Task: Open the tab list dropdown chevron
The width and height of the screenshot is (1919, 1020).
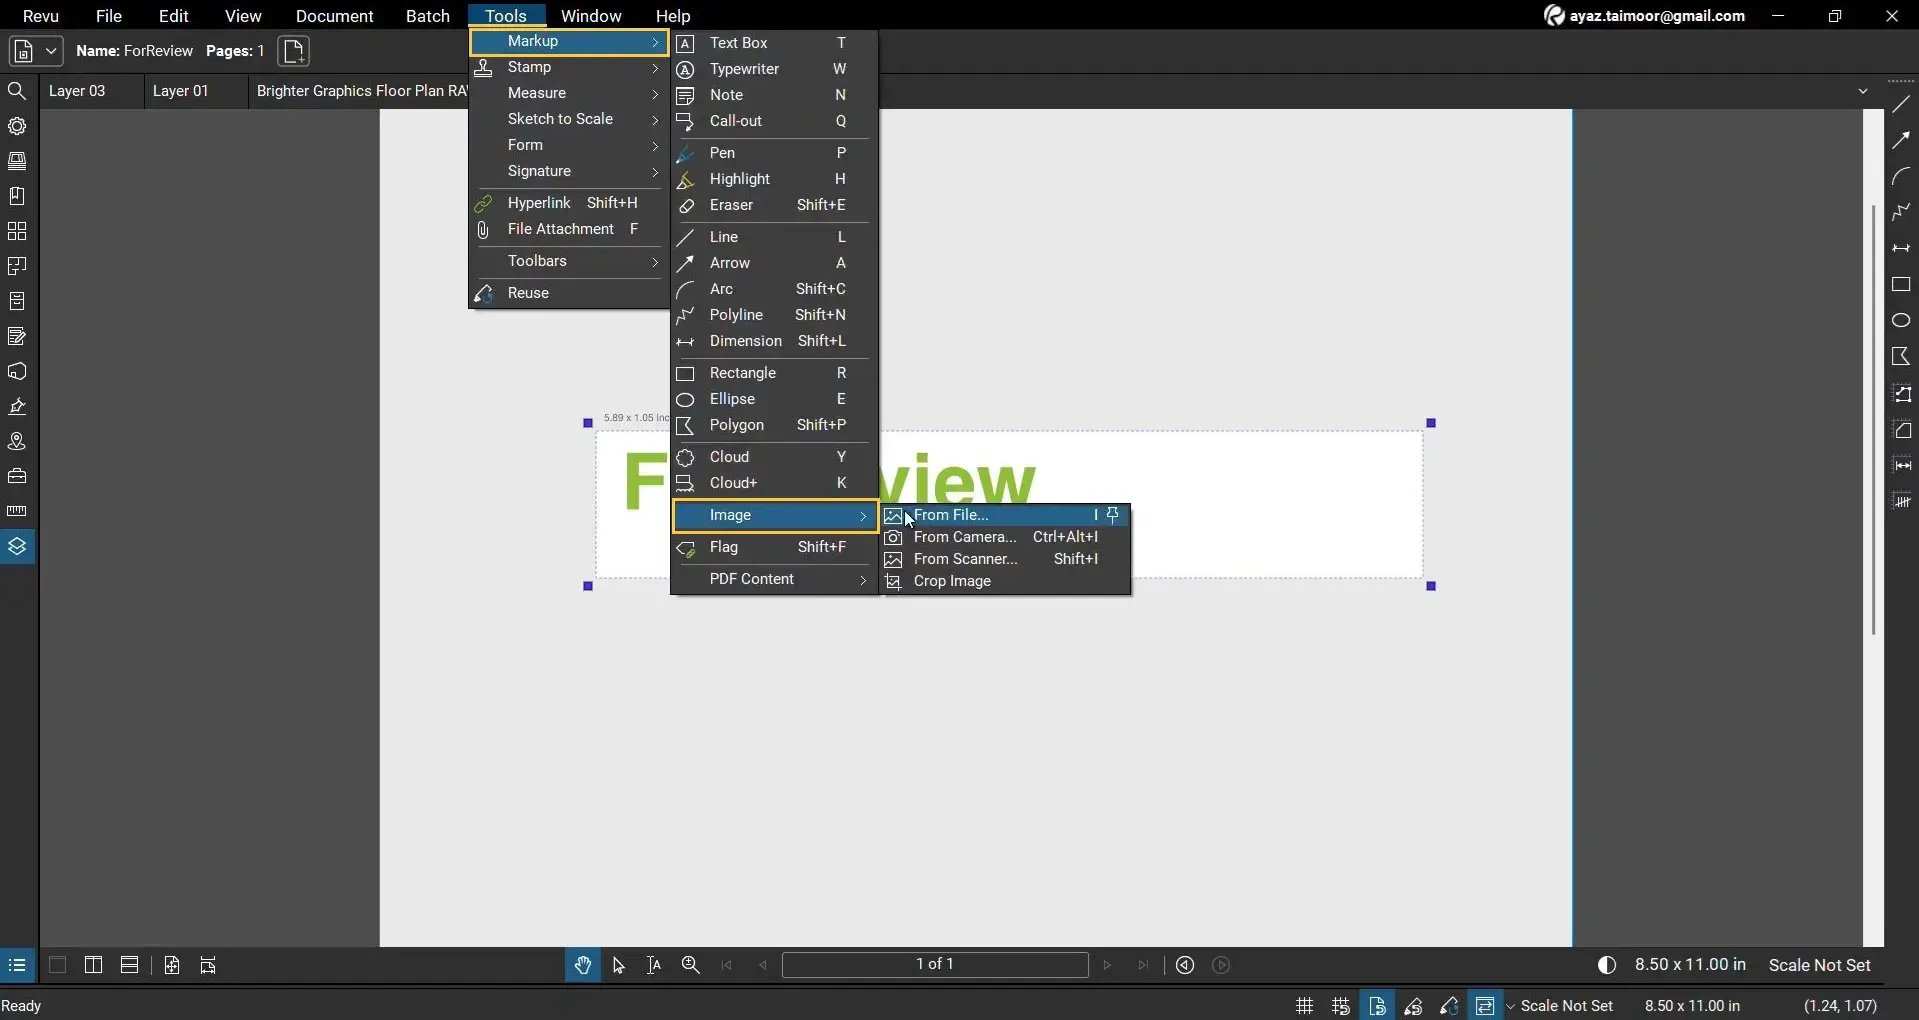Action: tap(1863, 91)
